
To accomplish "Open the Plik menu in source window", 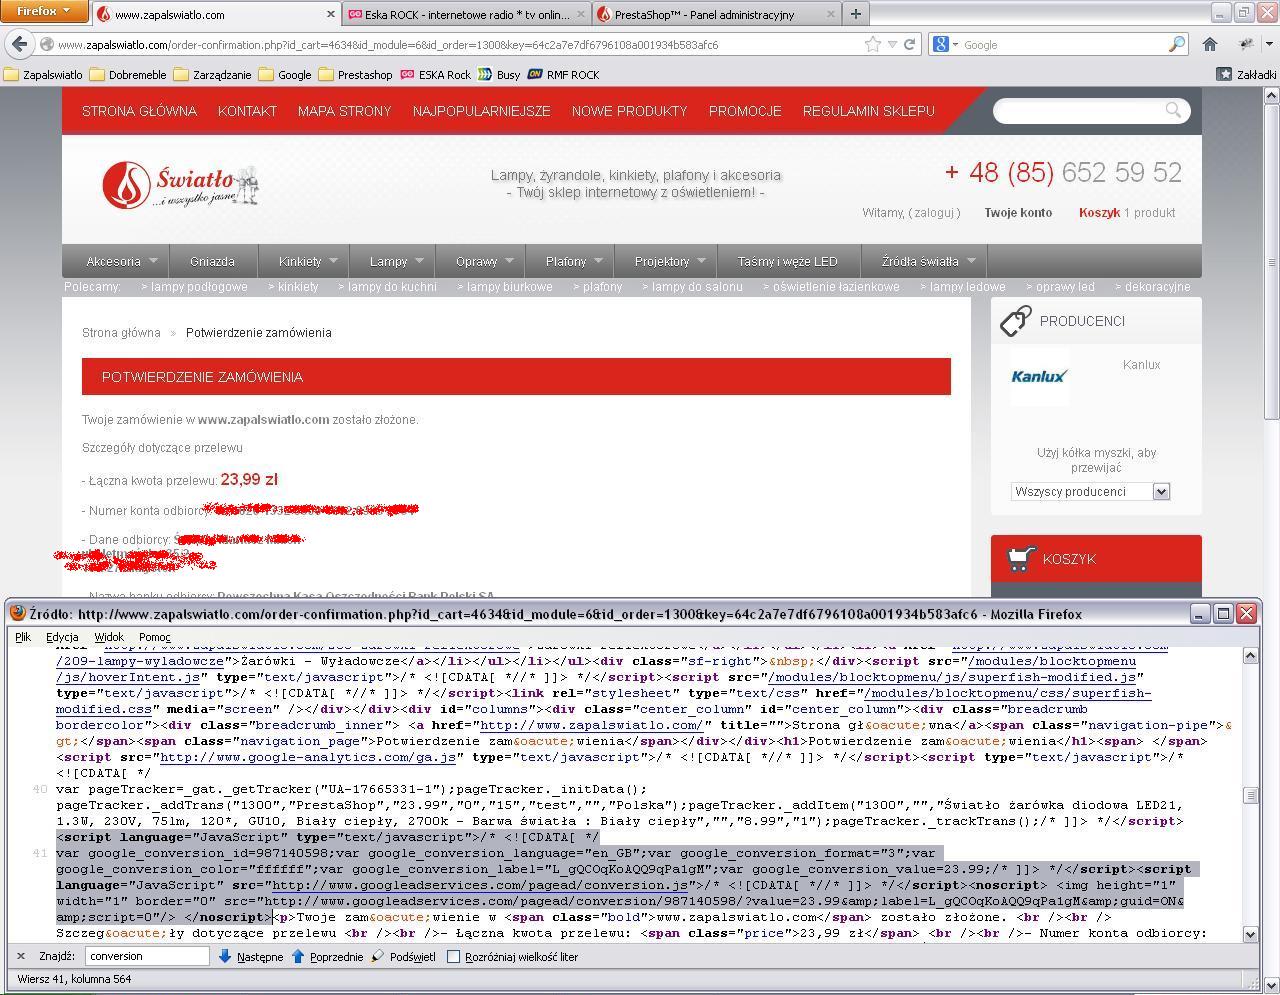I will 23,637.
